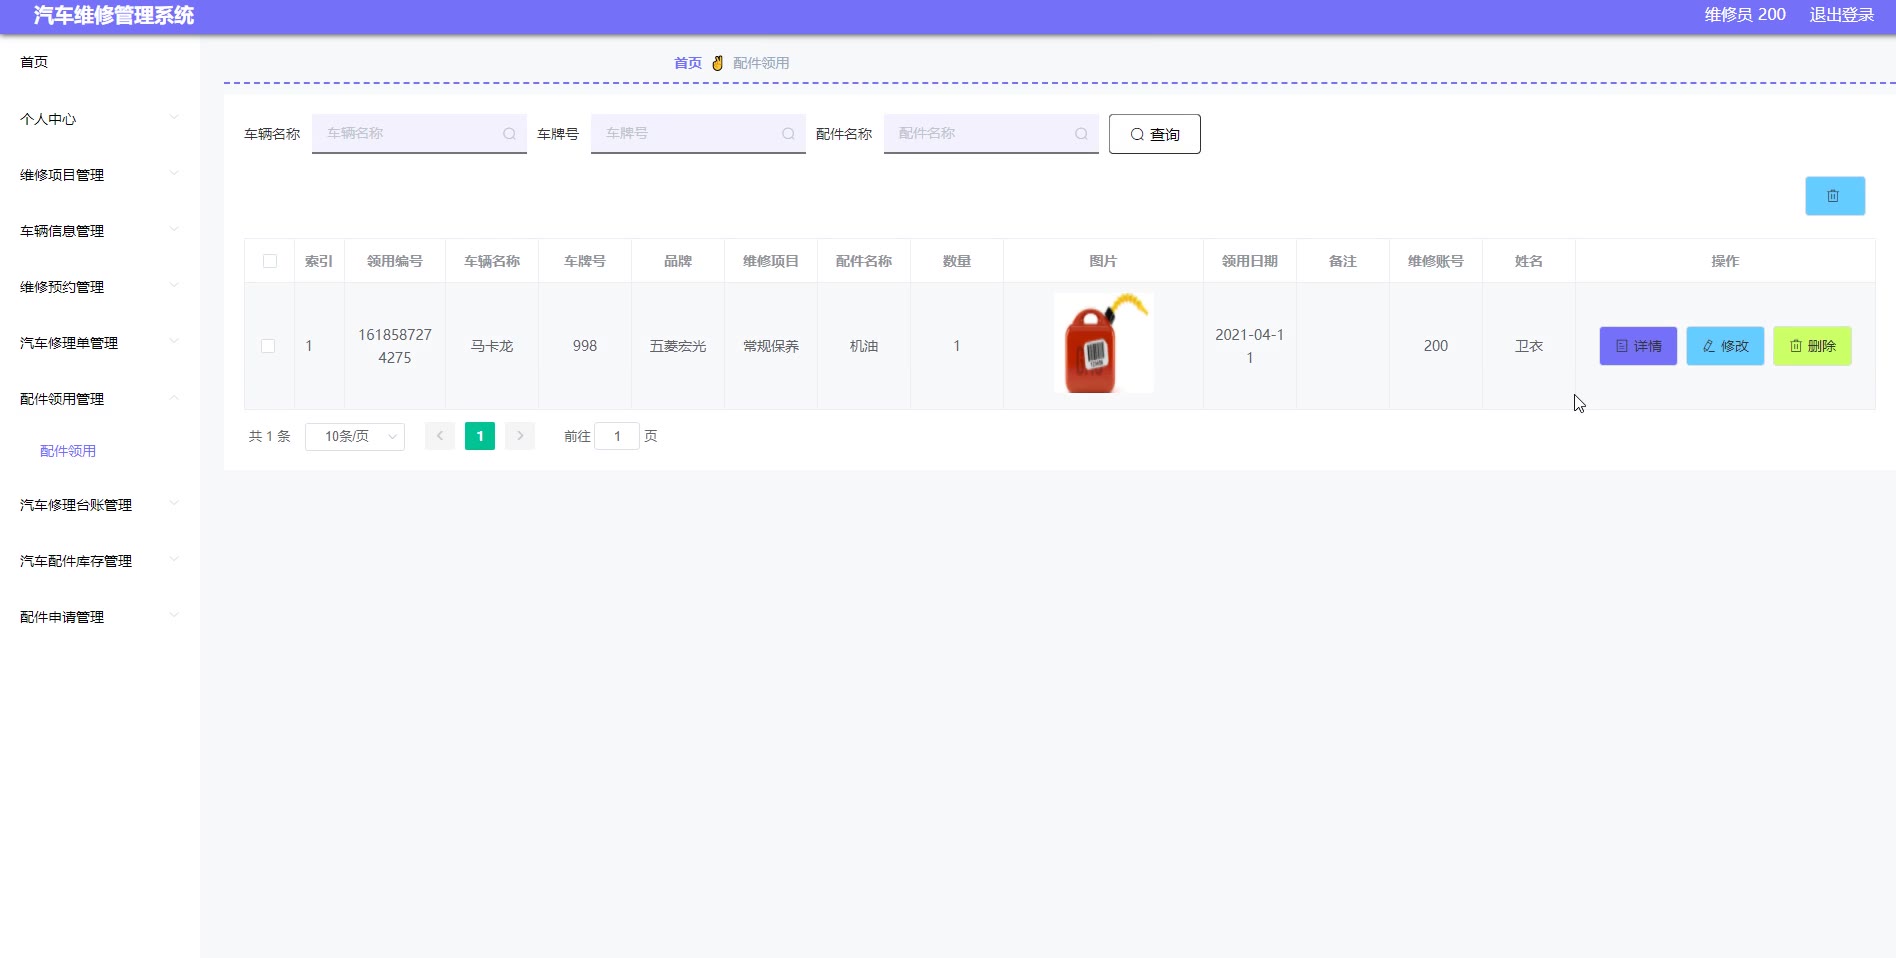
Task: Click the 卫衣 name cell
Action: (x=1529, y=346)
